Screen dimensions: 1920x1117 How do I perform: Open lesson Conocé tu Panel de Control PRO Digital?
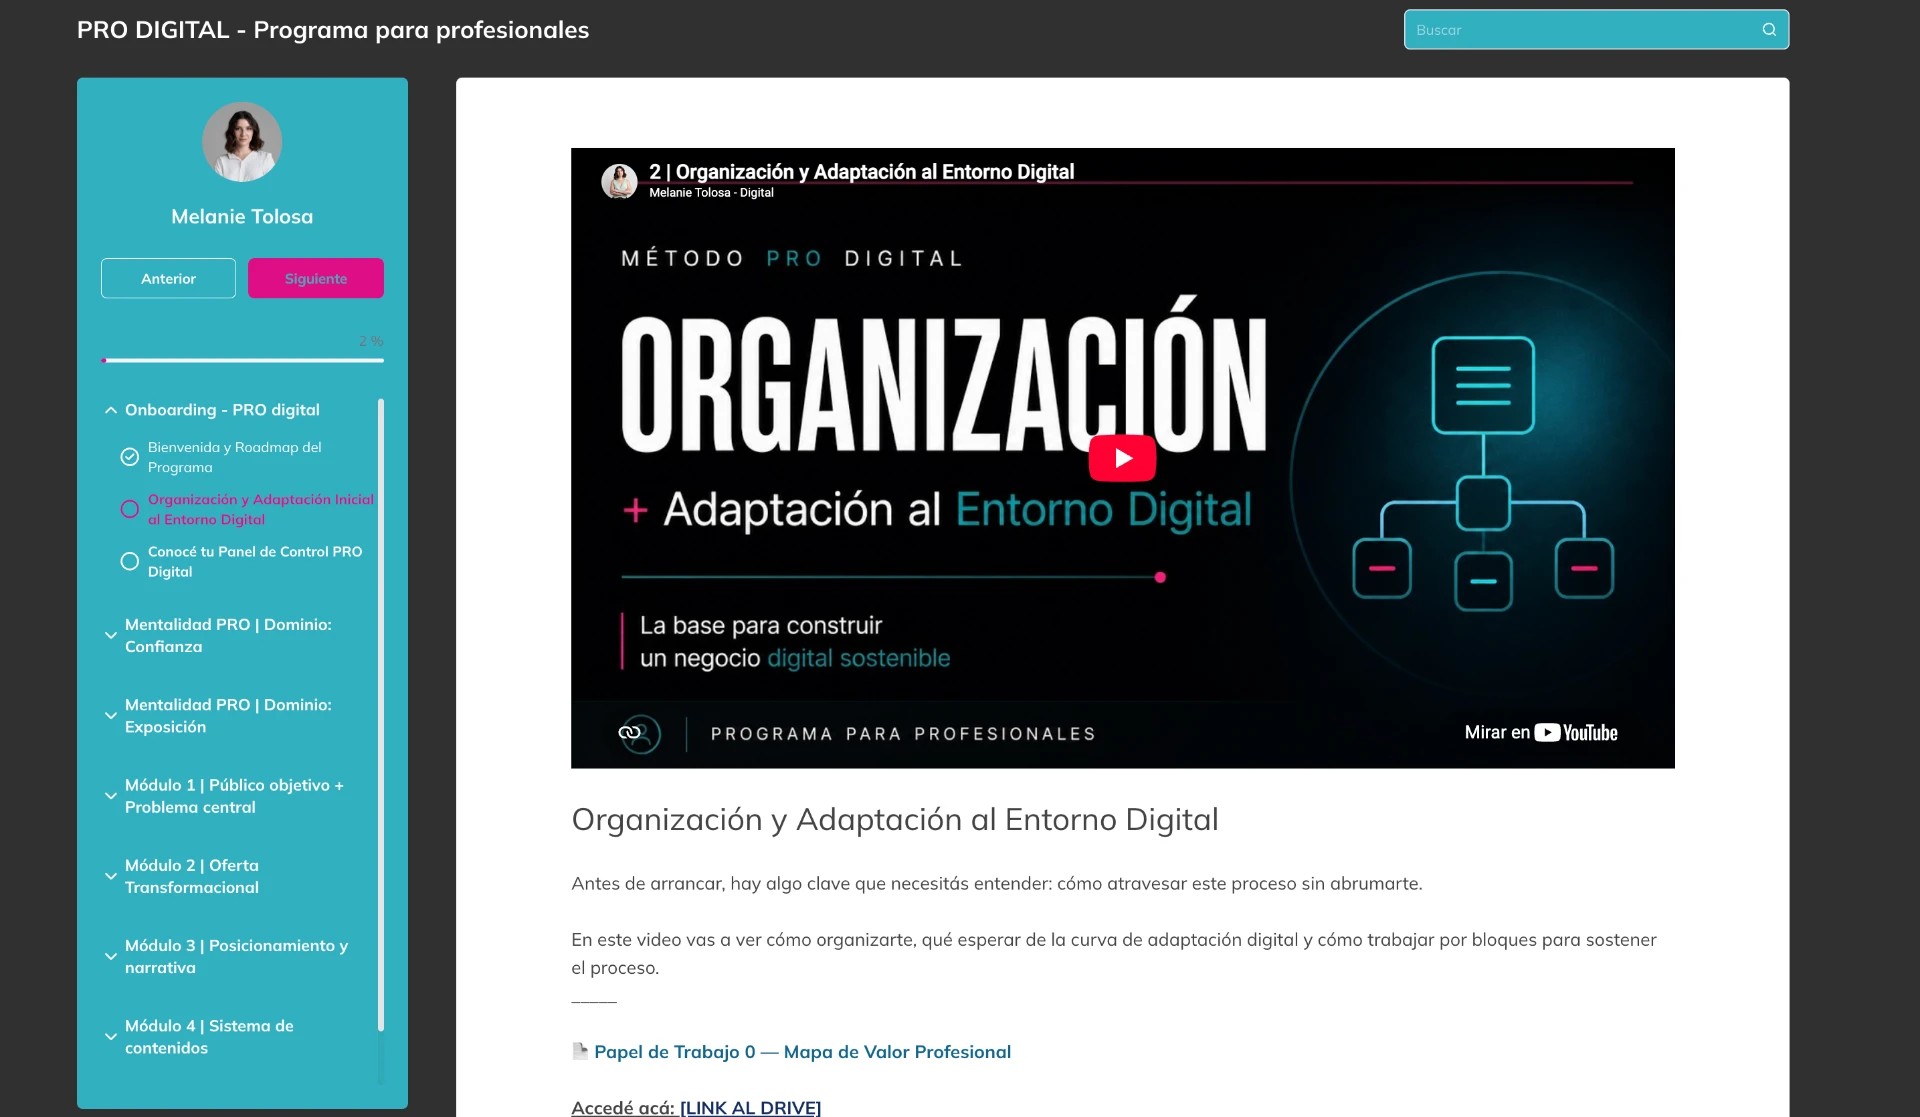(255, 561)
